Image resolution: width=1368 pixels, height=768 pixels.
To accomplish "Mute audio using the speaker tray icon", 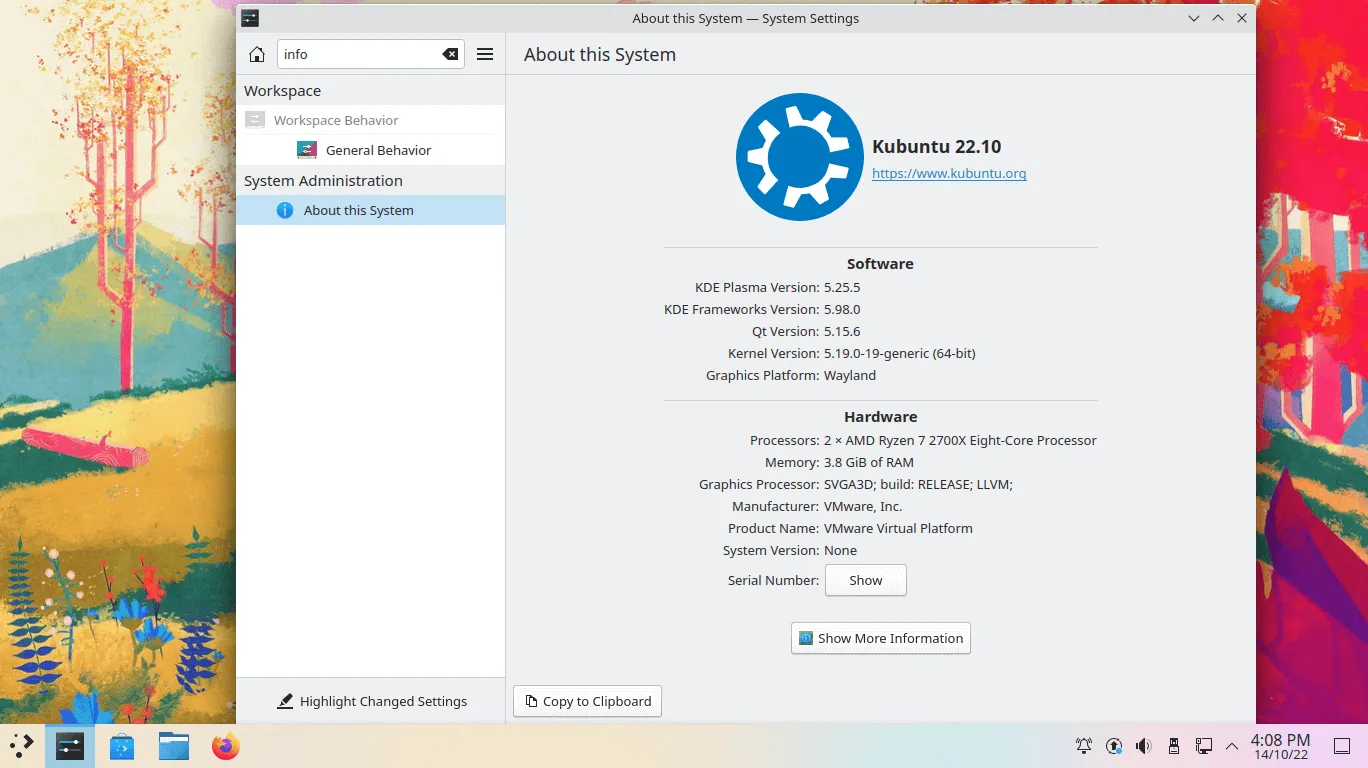I will (x=1143, y=746).
